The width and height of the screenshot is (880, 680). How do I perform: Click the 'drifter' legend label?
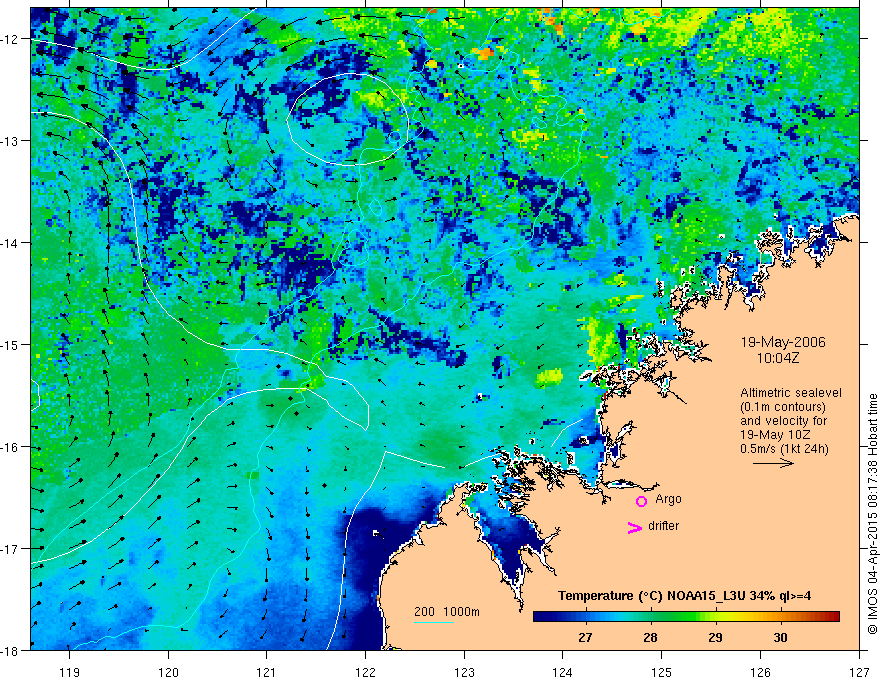tap(663, 526)
